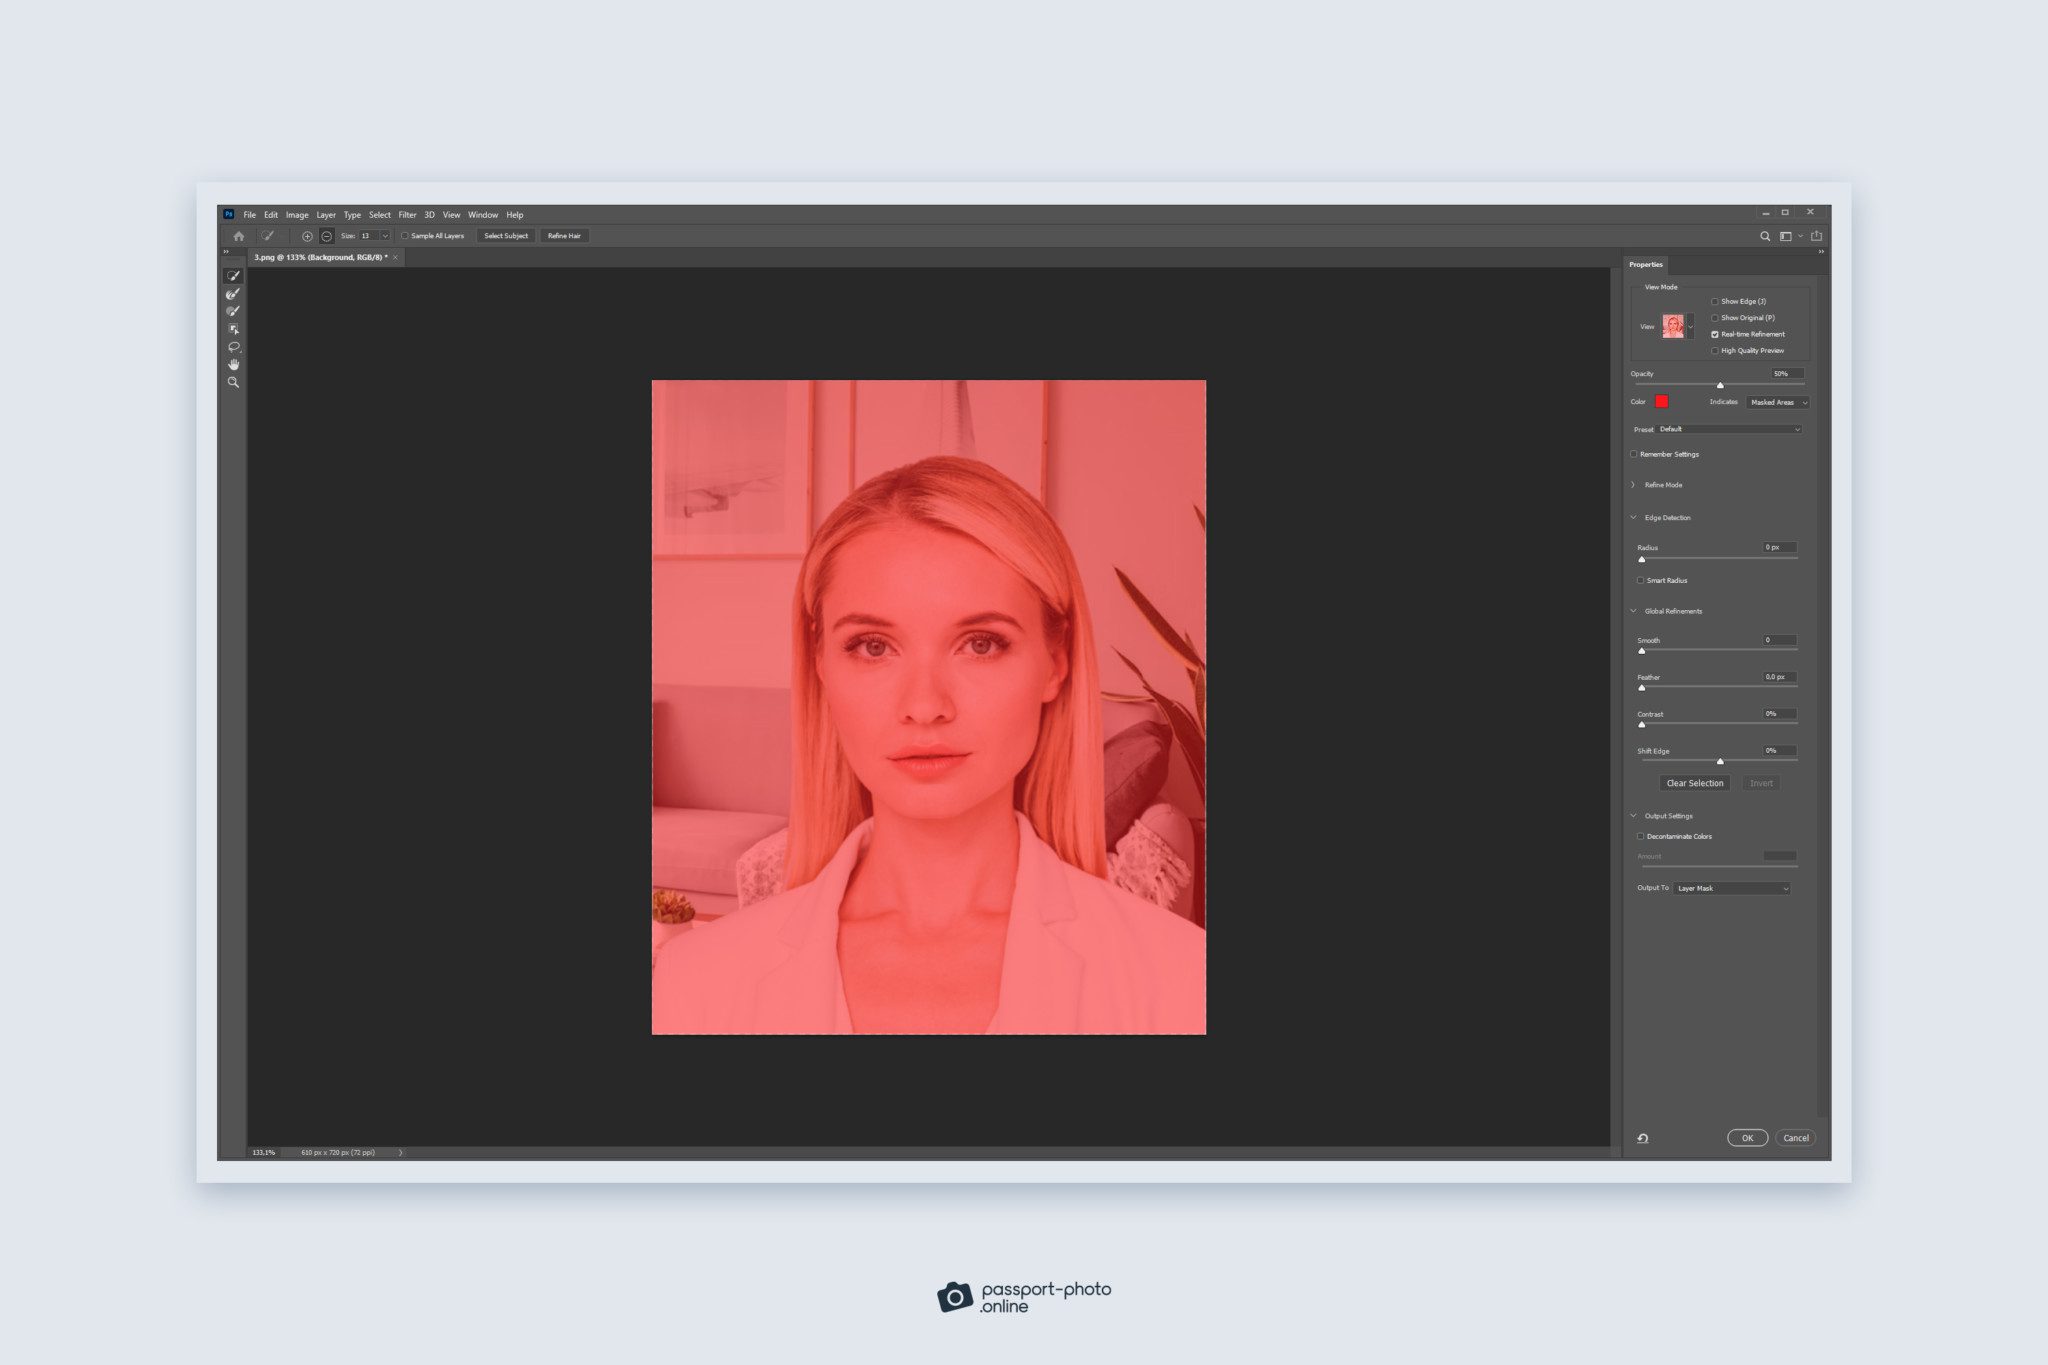Open the Output To Layer Mask dropdown

tap(1732, 888)
